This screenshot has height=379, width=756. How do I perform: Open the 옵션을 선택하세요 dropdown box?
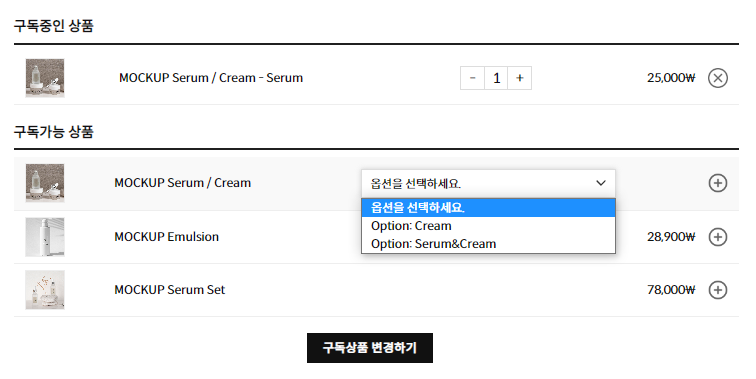coord(488,183)
